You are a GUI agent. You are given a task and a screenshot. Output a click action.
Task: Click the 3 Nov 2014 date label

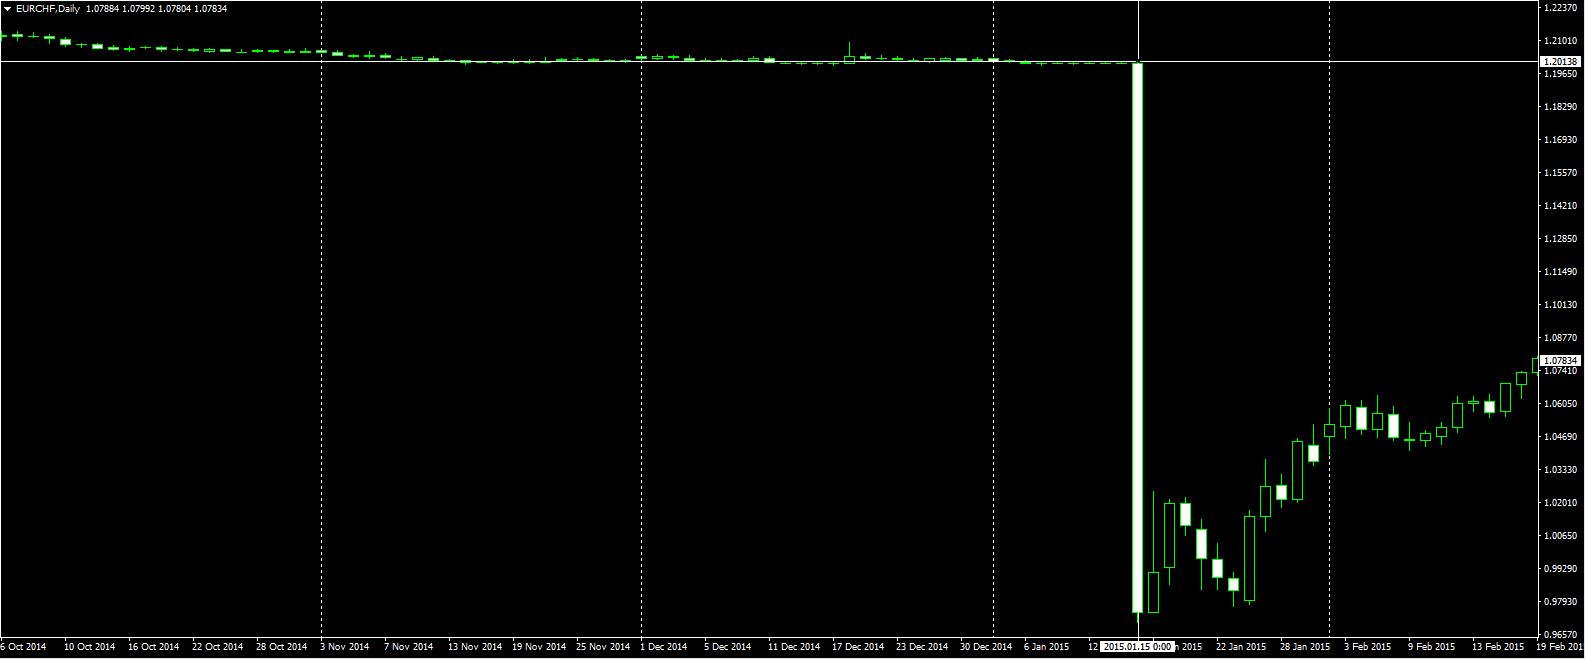click(x=344, y=647)
